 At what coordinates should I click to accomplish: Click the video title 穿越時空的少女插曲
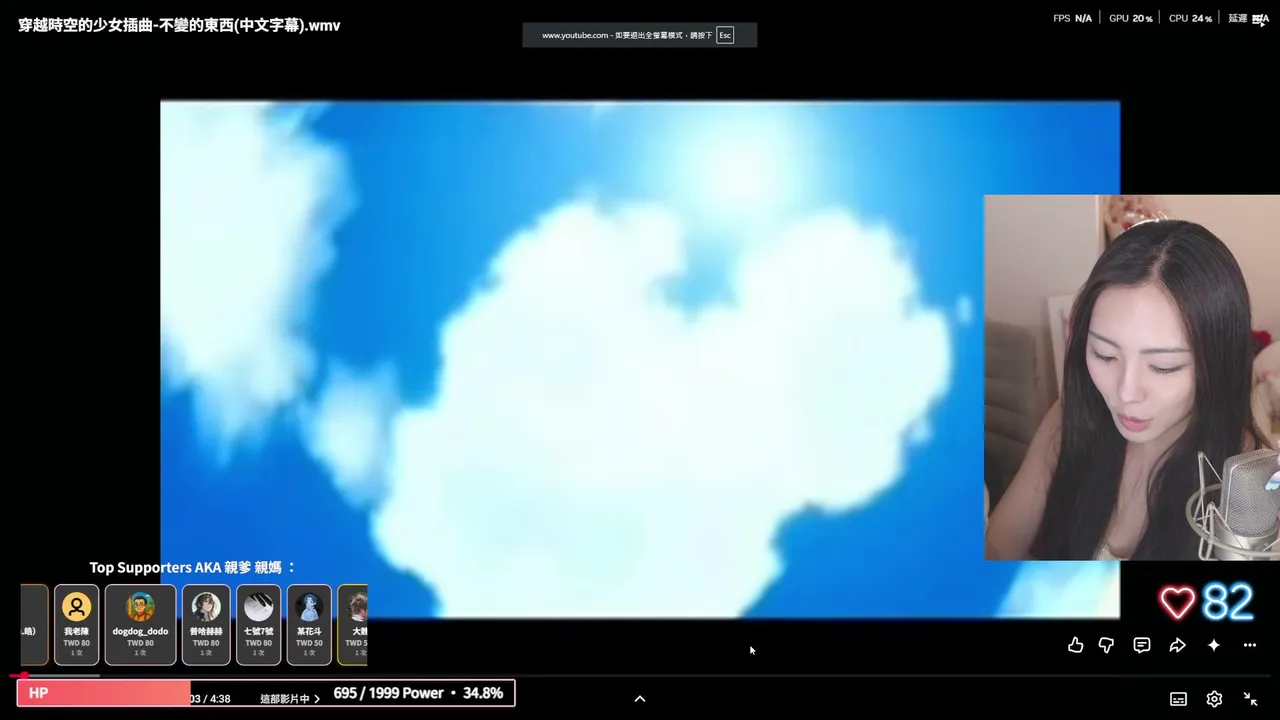tap(179, 25)
